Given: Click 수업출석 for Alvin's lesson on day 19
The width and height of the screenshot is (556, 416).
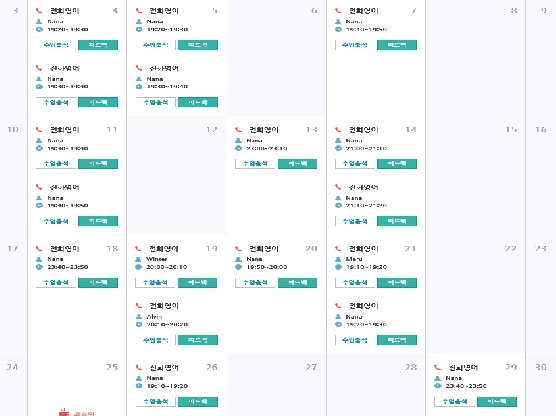Looking at the screenshot, I should [x=155, y=340].
